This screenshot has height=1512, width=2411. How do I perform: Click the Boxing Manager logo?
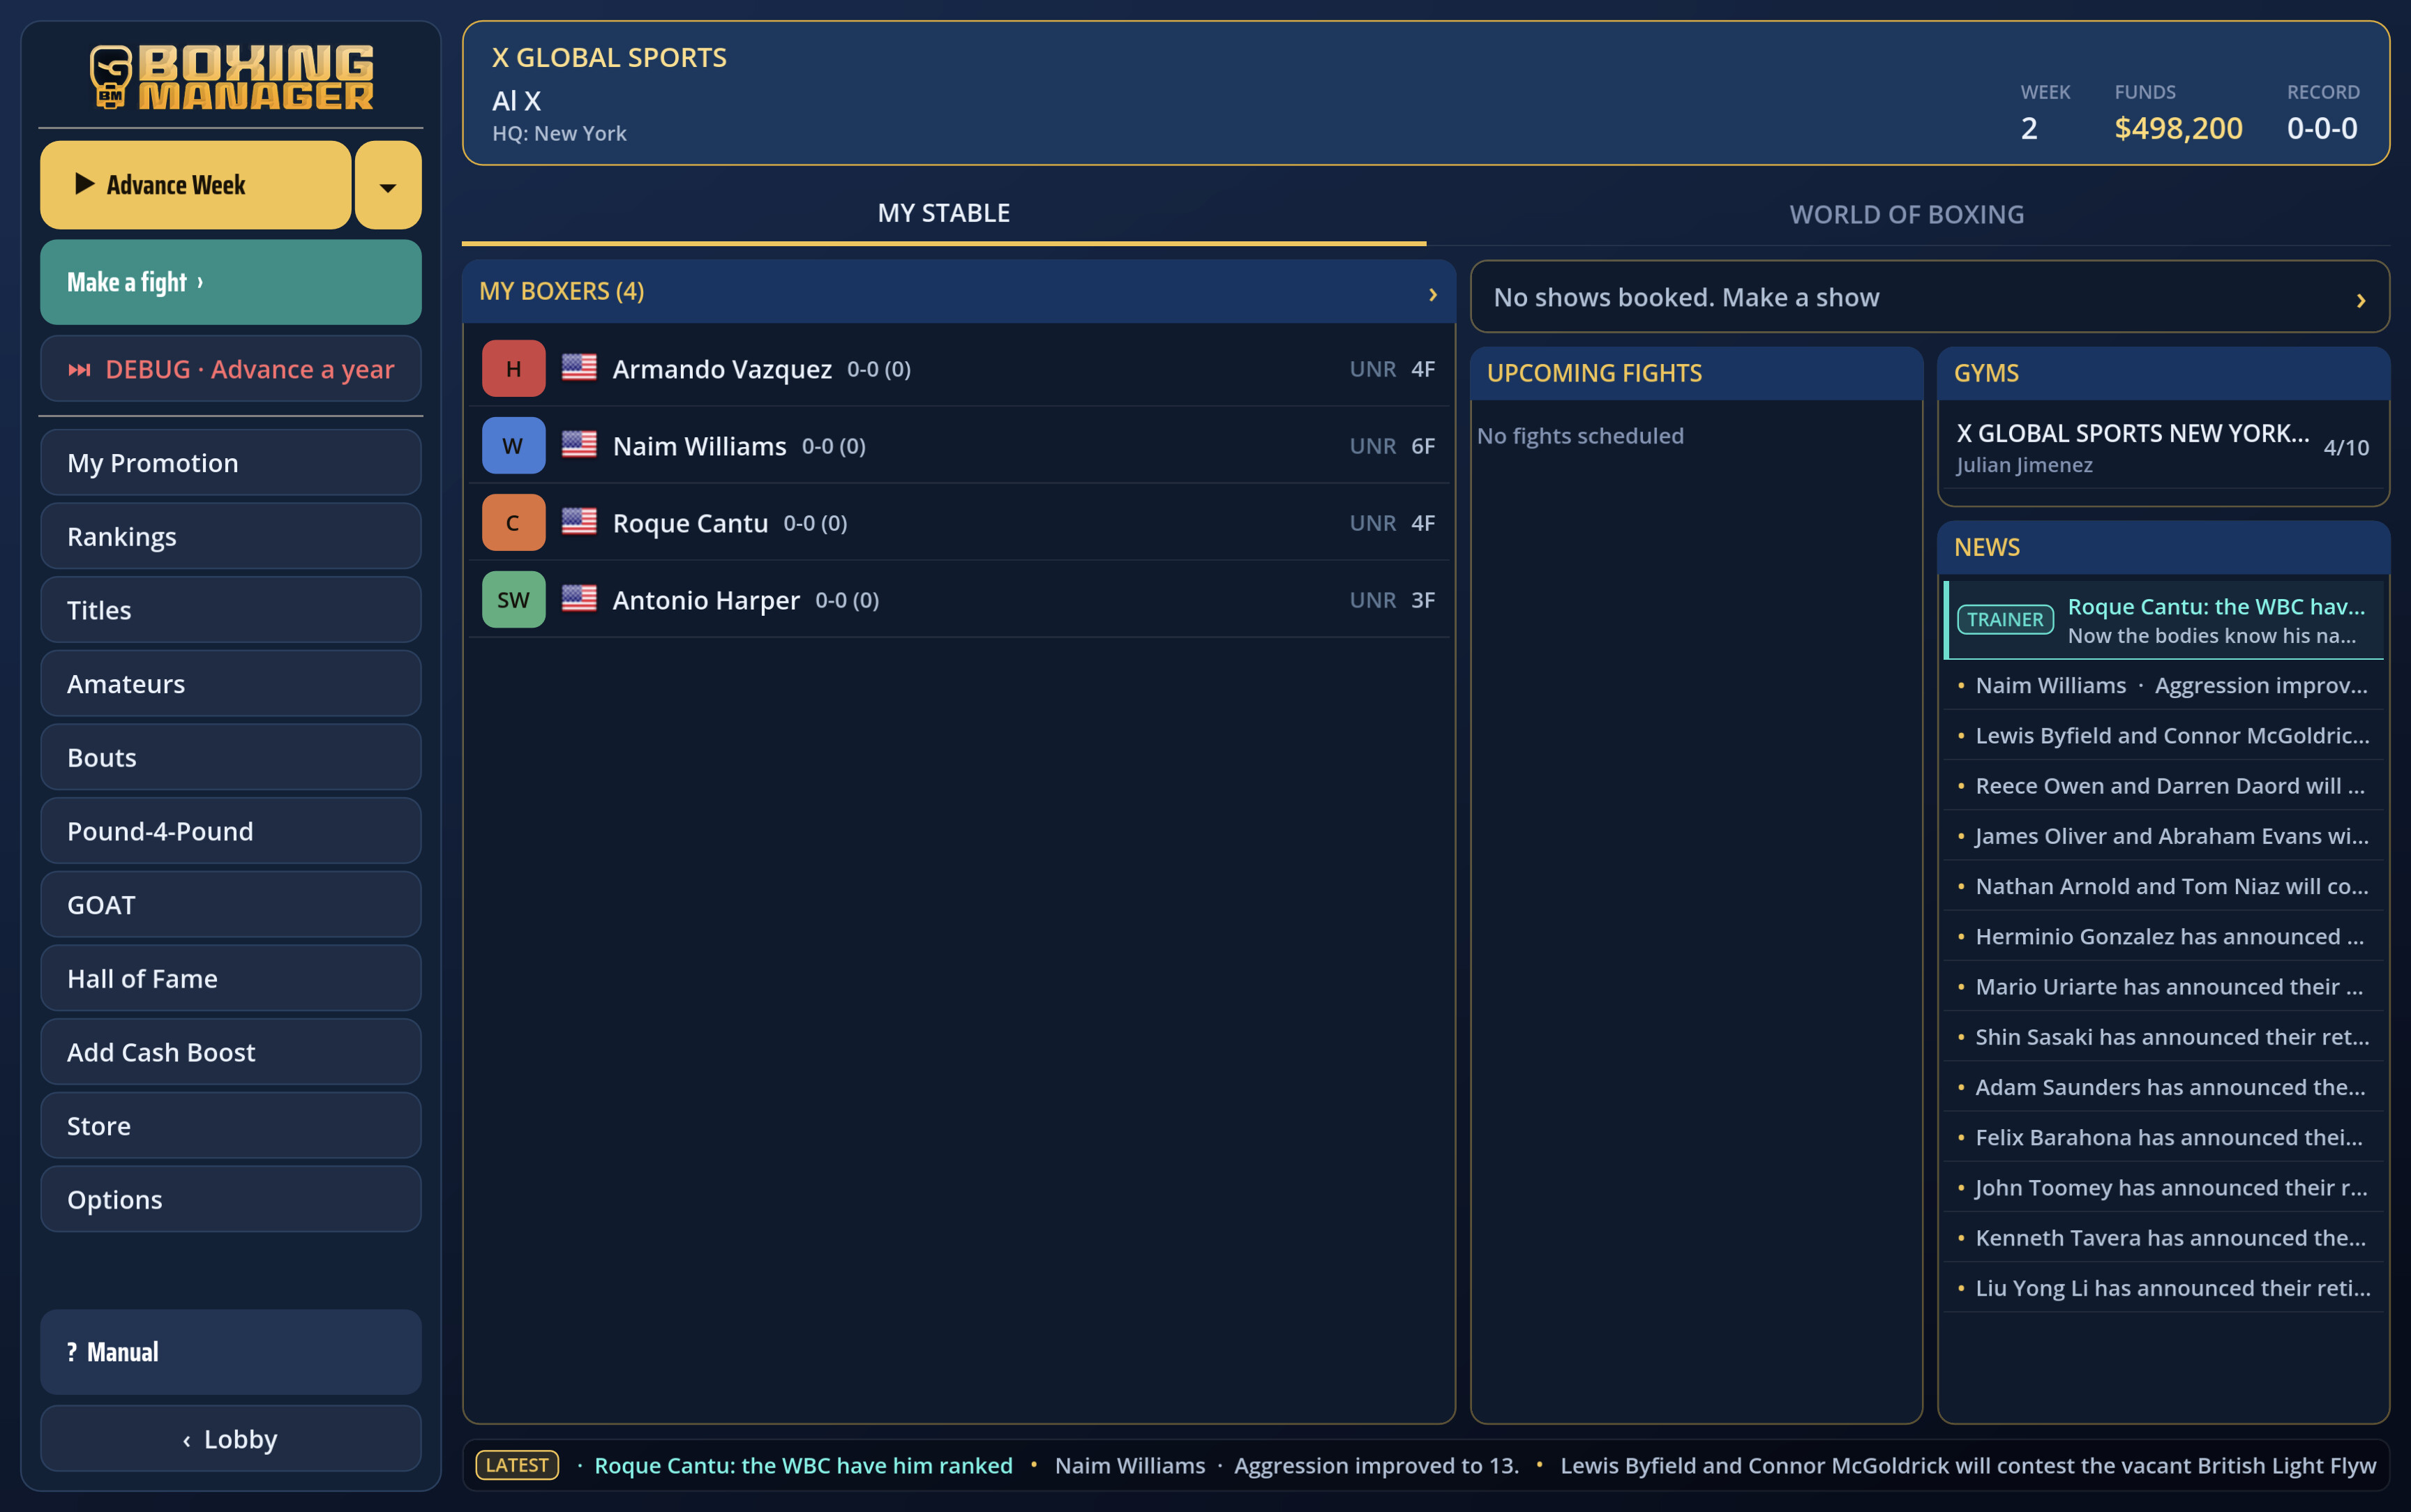231,76
